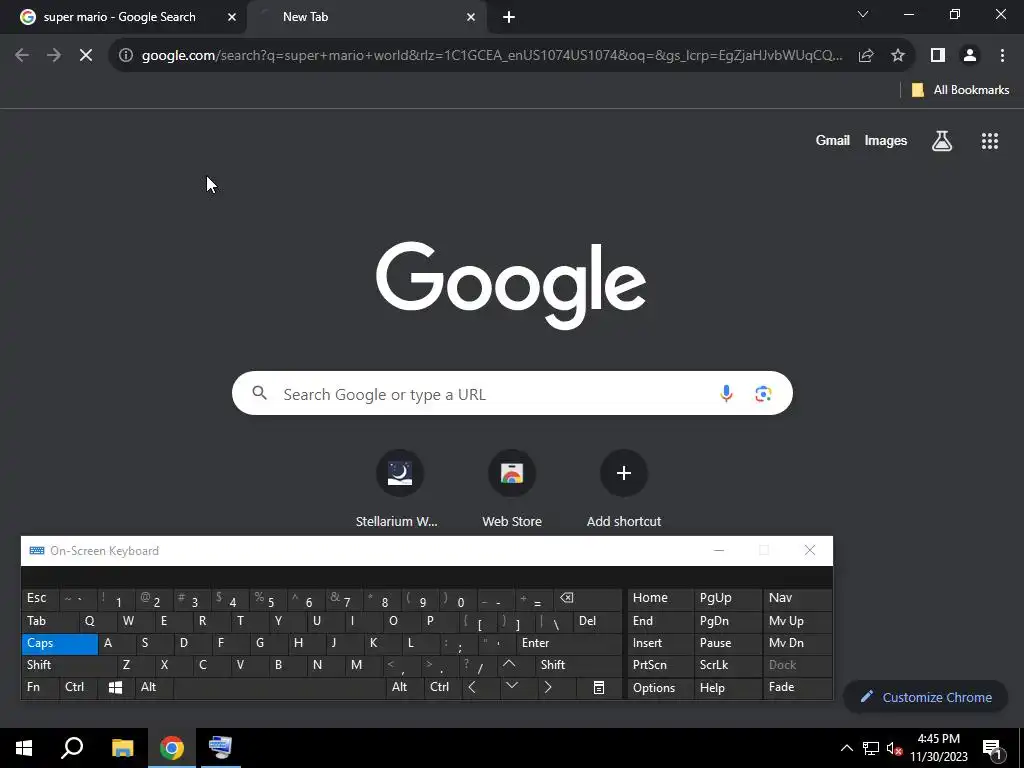The height and width of the screenshot is (768, 1024).
Task: Open Web Store shortcut
Action: pyautogui.click(x=511, y=488)
